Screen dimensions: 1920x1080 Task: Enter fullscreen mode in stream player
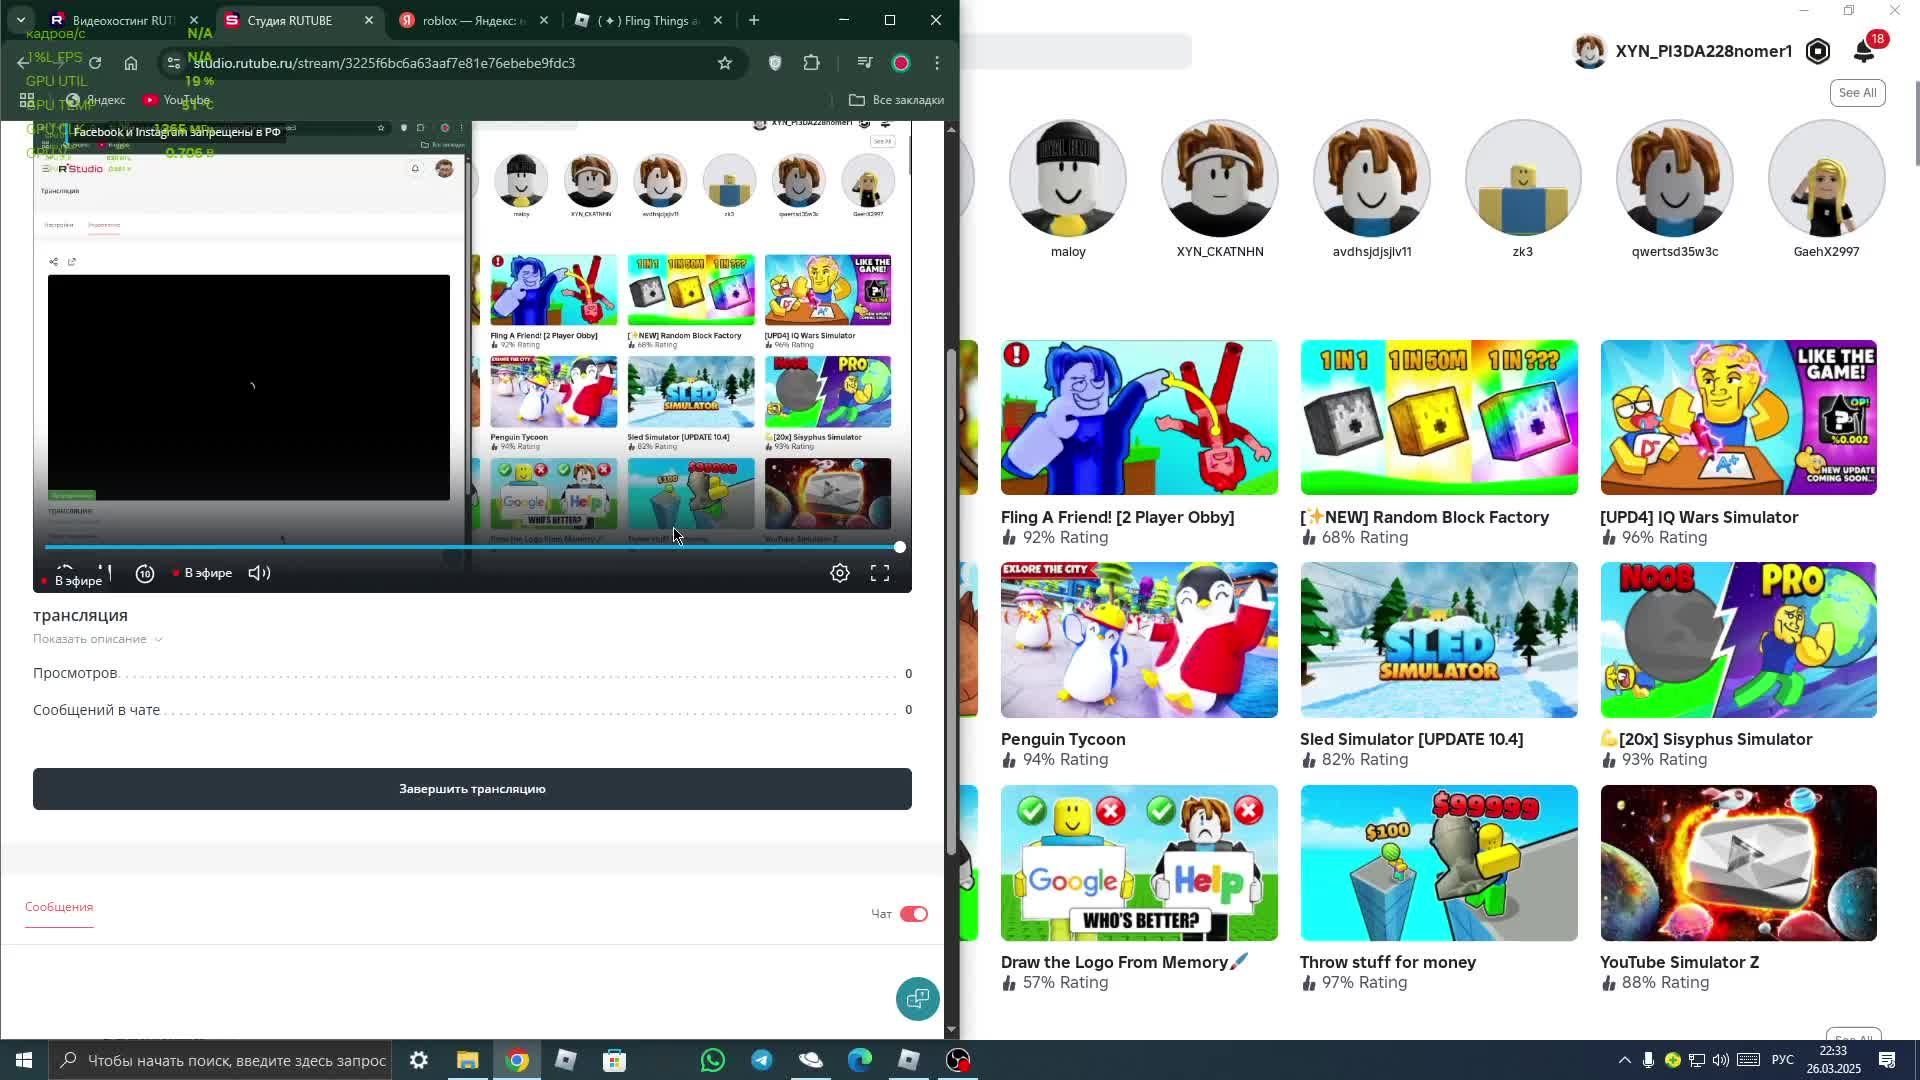tap(880, 573)
